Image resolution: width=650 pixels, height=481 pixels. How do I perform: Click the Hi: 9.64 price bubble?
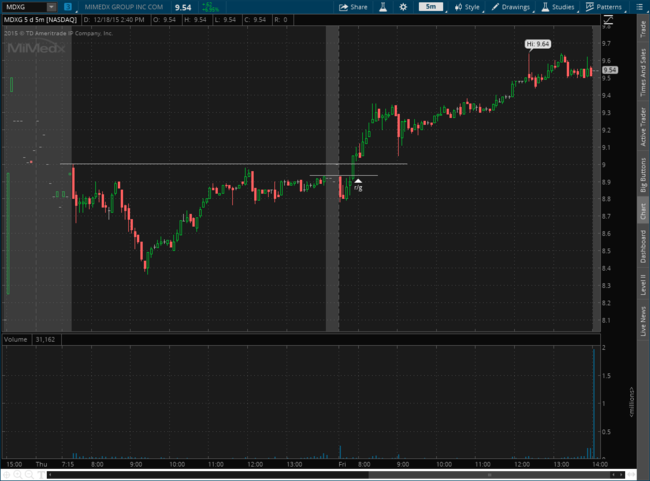tap(538, 44)
